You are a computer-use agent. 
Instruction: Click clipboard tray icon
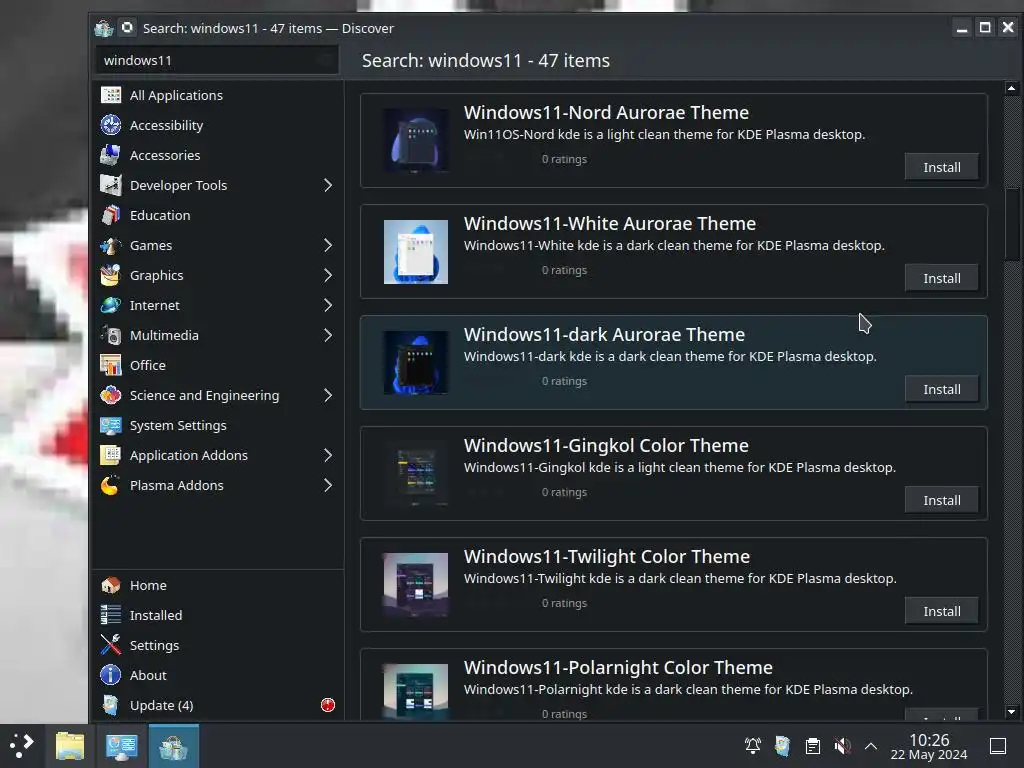[813, 746]
